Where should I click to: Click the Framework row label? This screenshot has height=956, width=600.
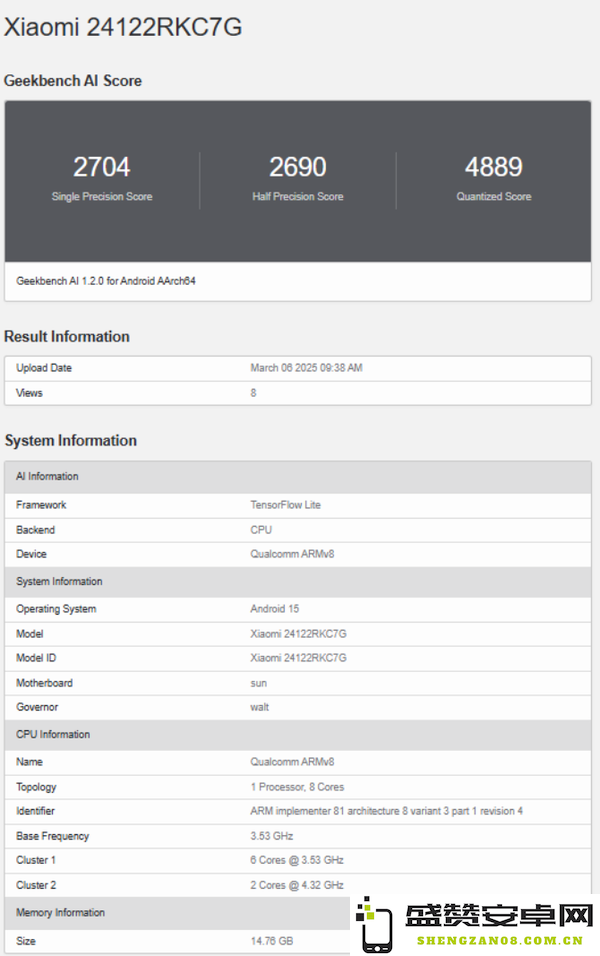[41, 505]
